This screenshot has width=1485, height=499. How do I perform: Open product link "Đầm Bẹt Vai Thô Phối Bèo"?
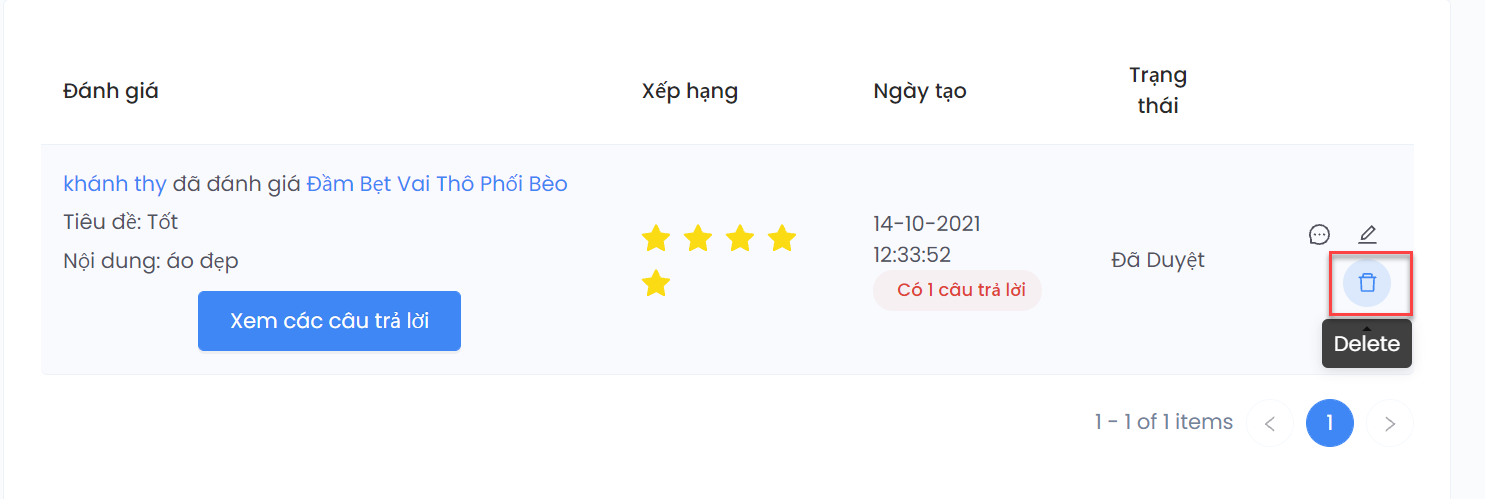[x=437, y=184]
